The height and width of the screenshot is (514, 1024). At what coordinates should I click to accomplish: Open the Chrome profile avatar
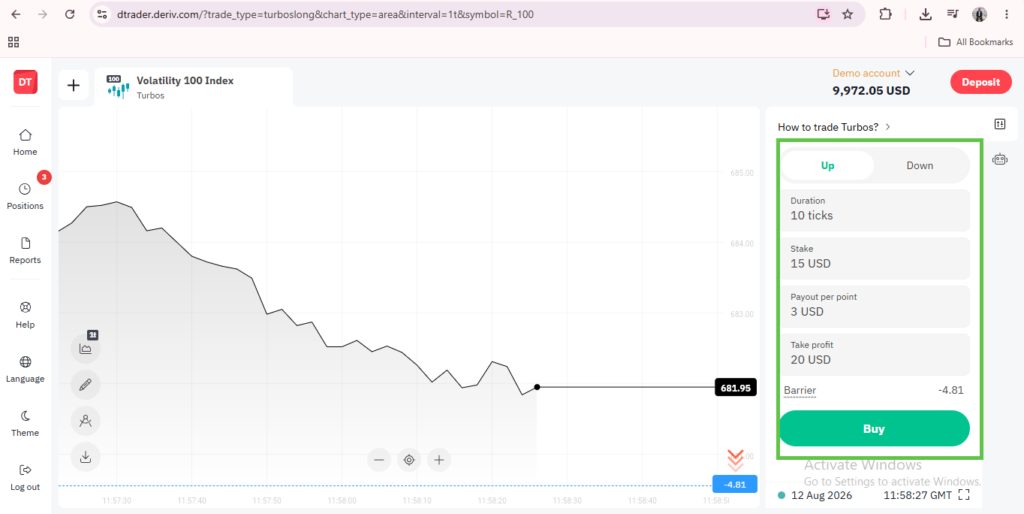(x=979, y=14)
